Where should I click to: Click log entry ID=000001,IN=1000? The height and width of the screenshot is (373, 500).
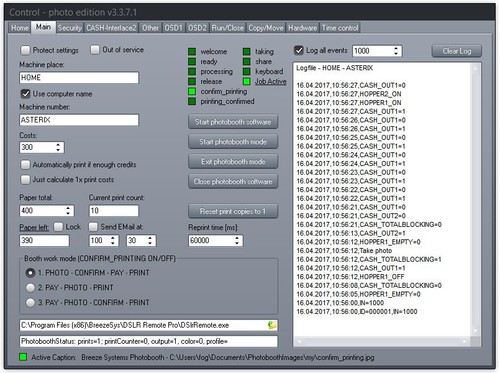[357, 312]
